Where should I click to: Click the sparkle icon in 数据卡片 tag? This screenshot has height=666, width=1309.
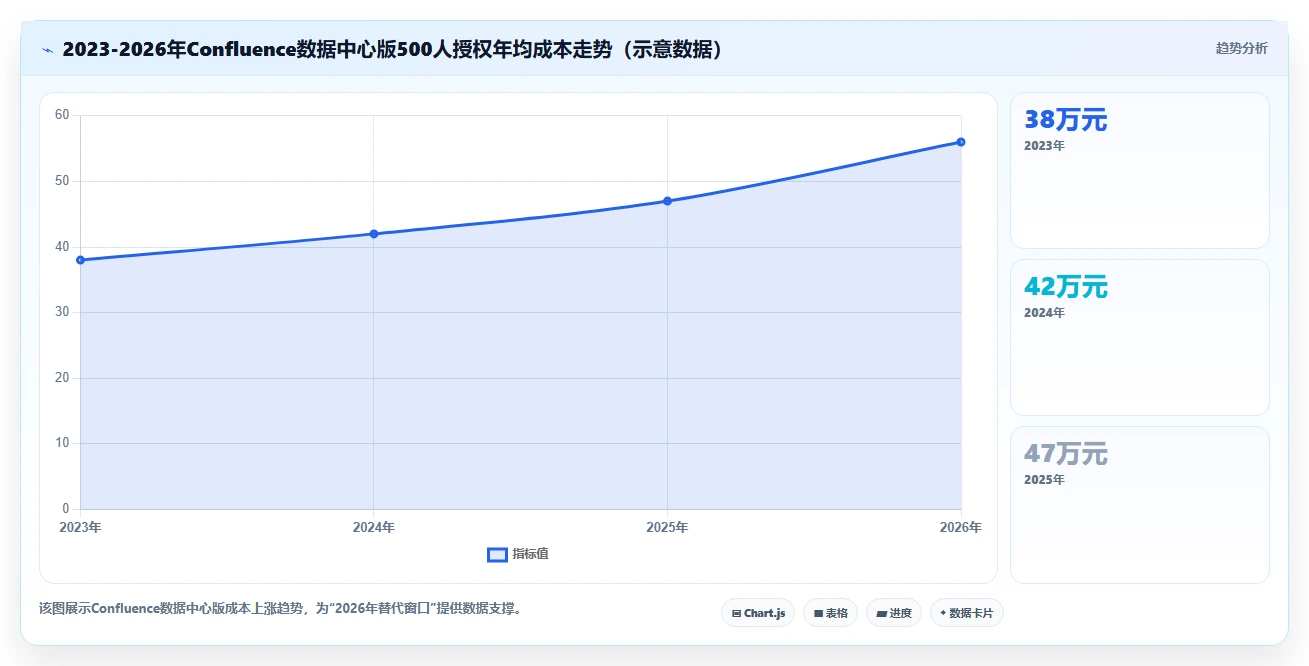[x=943, y=613]
